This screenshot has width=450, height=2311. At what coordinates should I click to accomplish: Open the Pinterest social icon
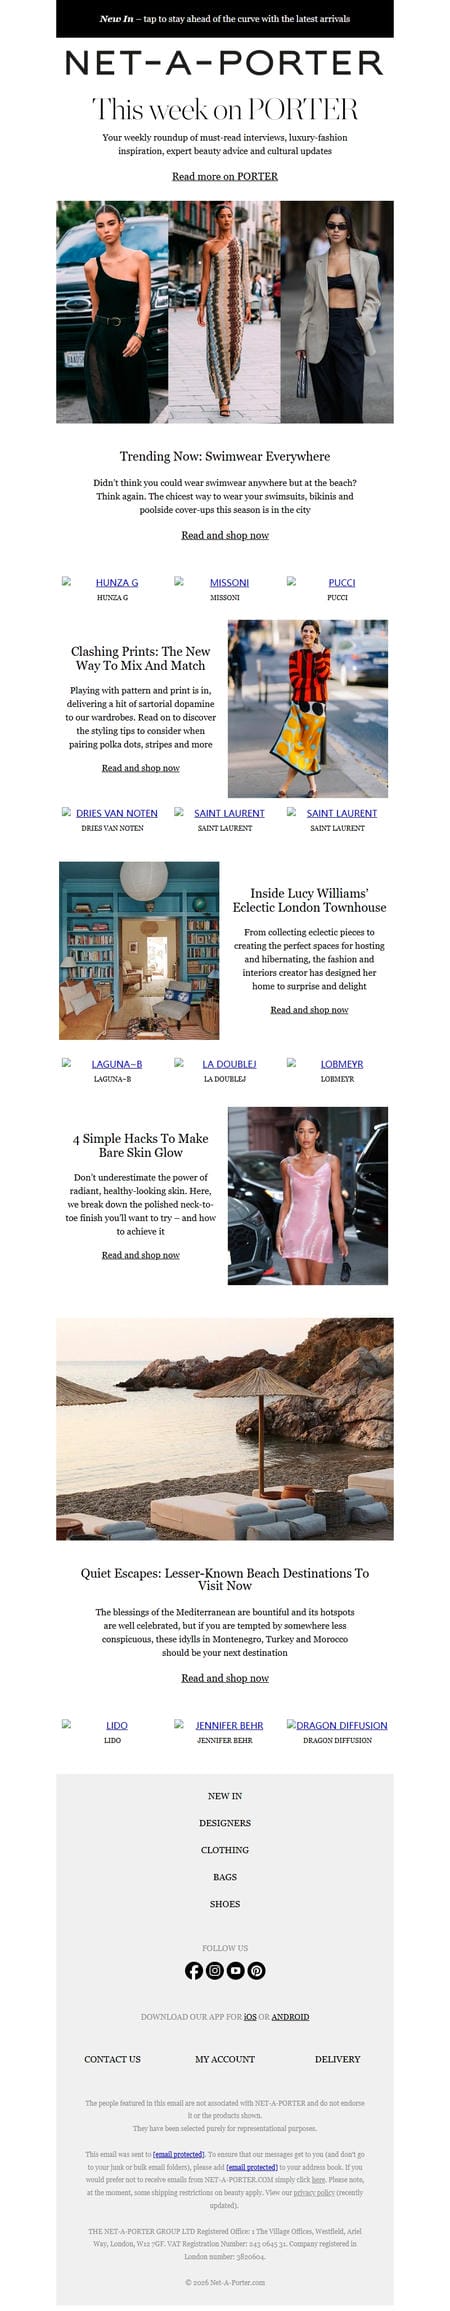coord(256,1970)
